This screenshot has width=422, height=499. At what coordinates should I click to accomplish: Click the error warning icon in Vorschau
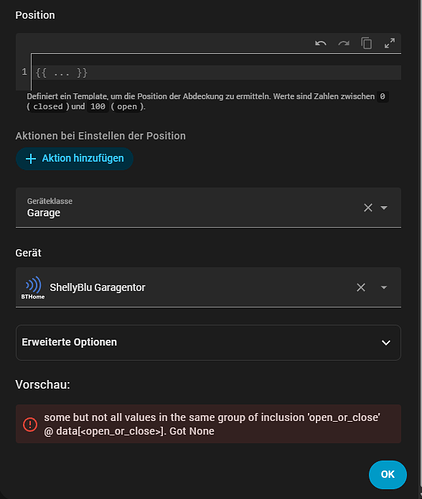30,424
